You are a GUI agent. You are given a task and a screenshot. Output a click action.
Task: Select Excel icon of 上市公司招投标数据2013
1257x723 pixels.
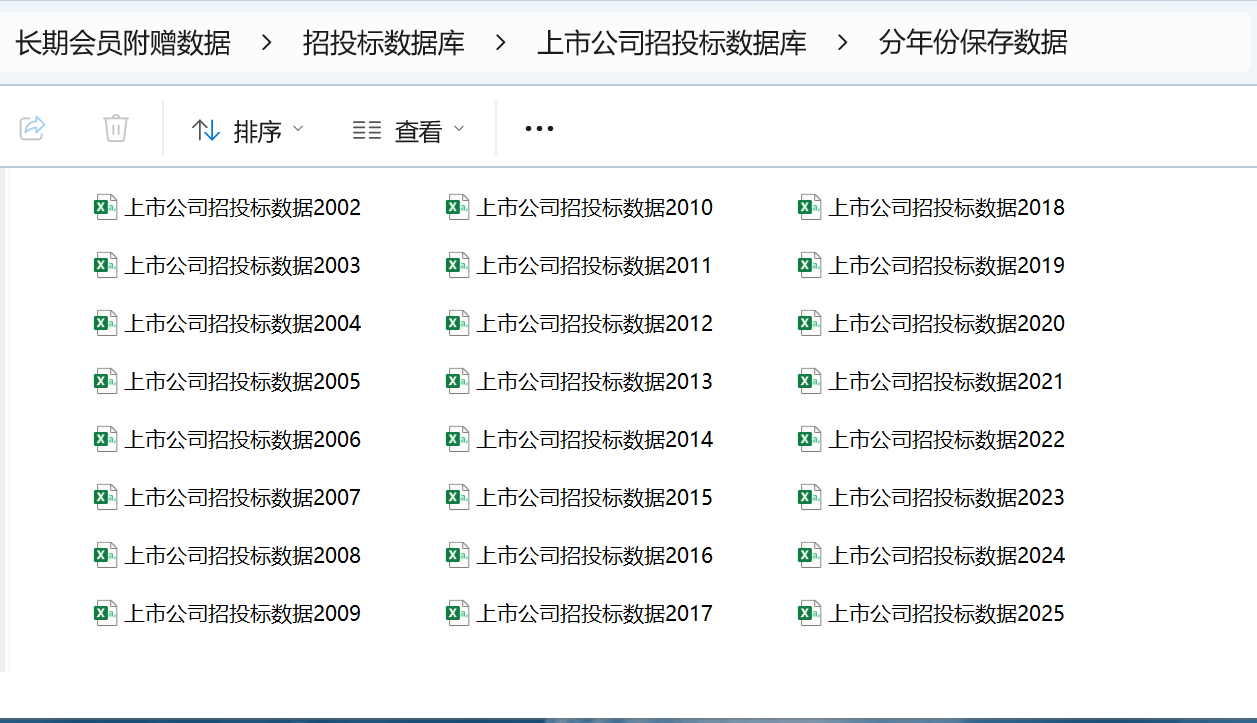pos(458,381)
